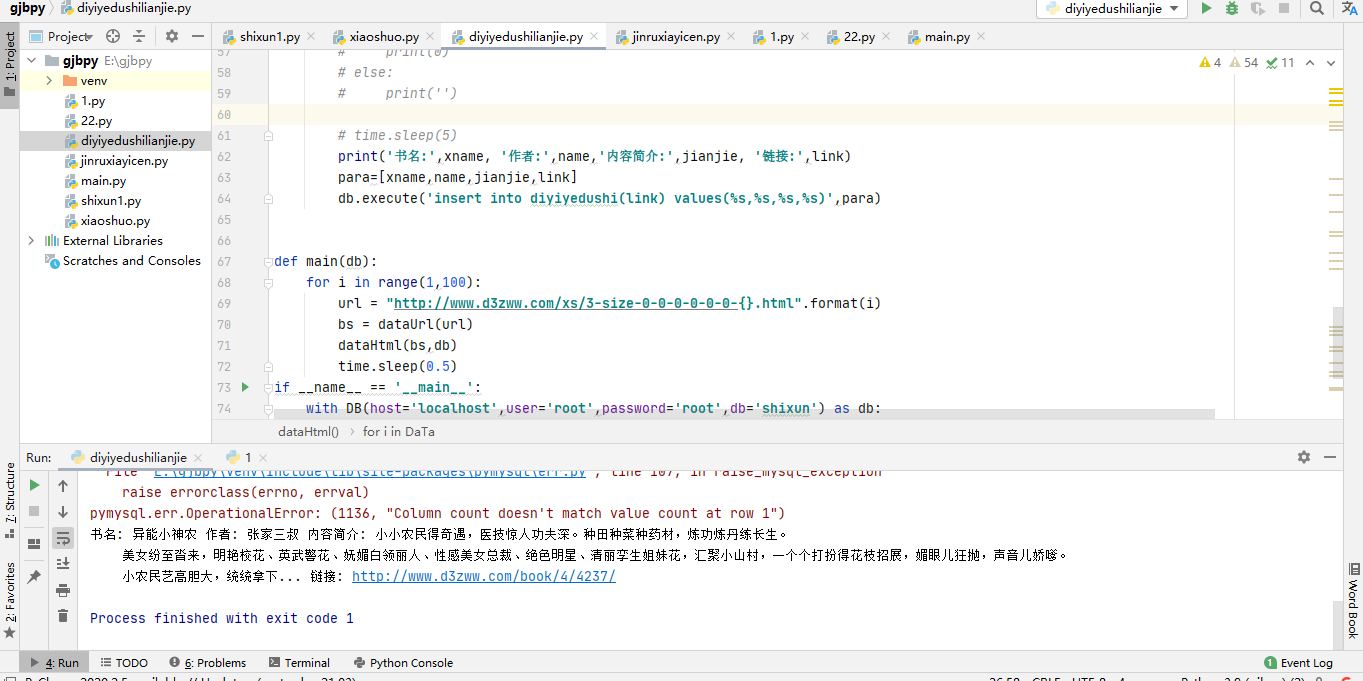
Task: Stop process square in Run panel
Action: (x=35, y=511)
